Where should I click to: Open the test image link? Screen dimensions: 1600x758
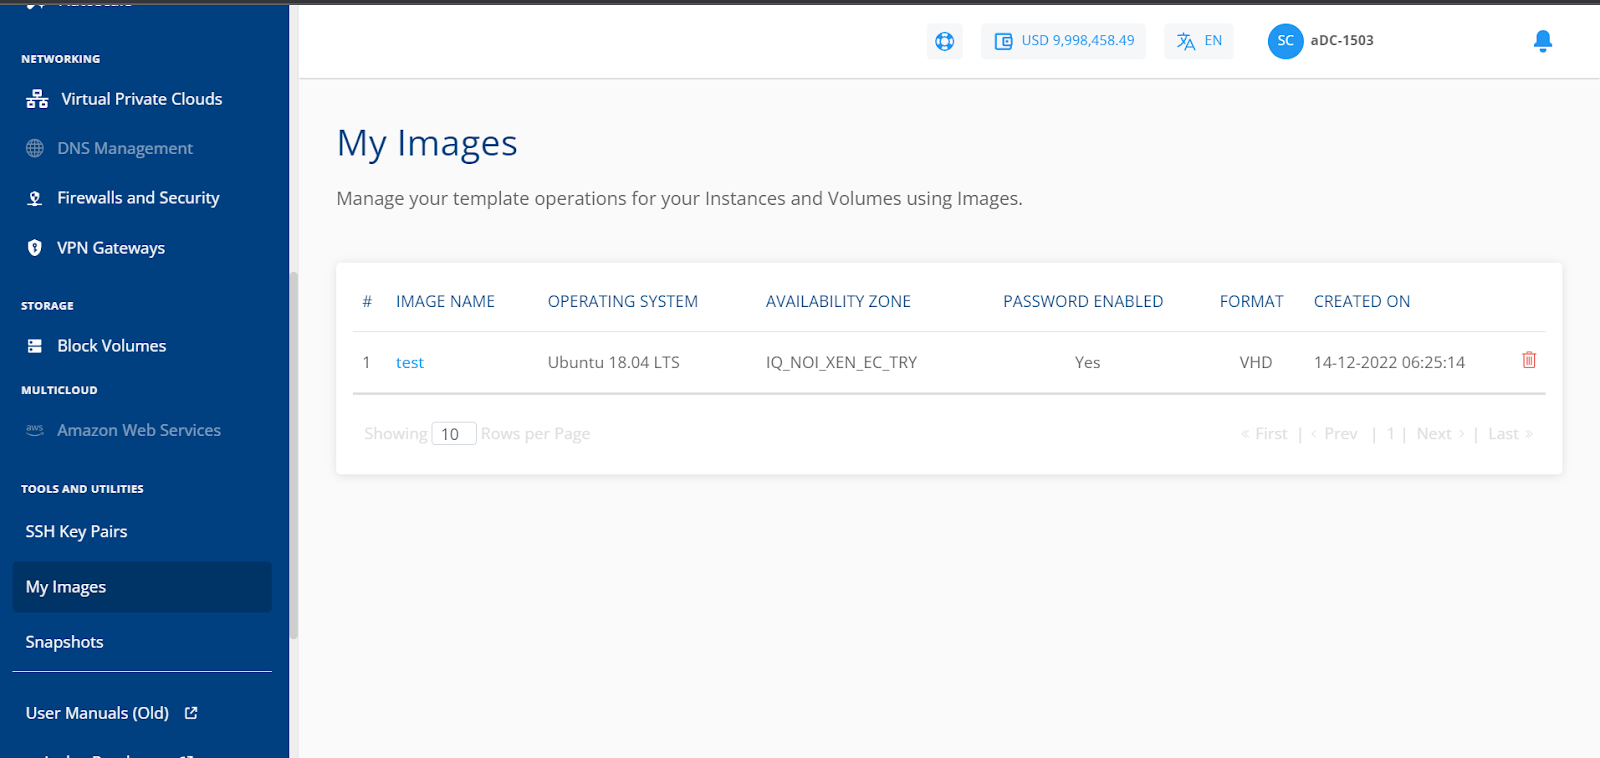pyautogui.click(x=410, y=362)
